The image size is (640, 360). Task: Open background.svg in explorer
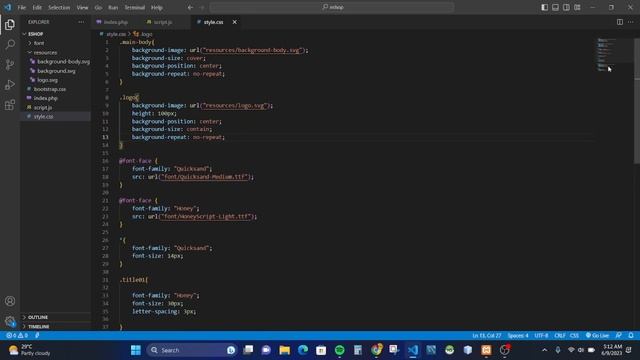(x=56, y=71)
